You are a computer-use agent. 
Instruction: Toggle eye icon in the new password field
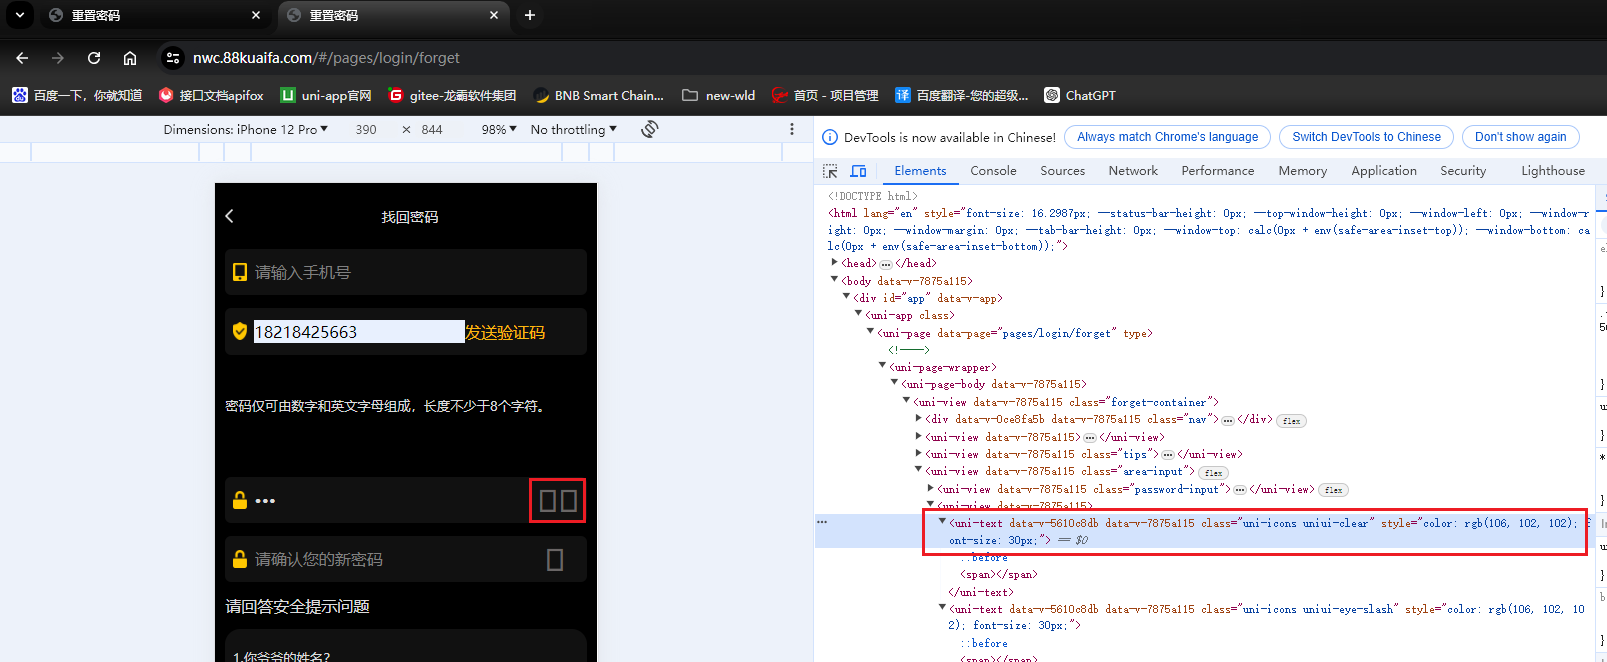tap(569, 501)
